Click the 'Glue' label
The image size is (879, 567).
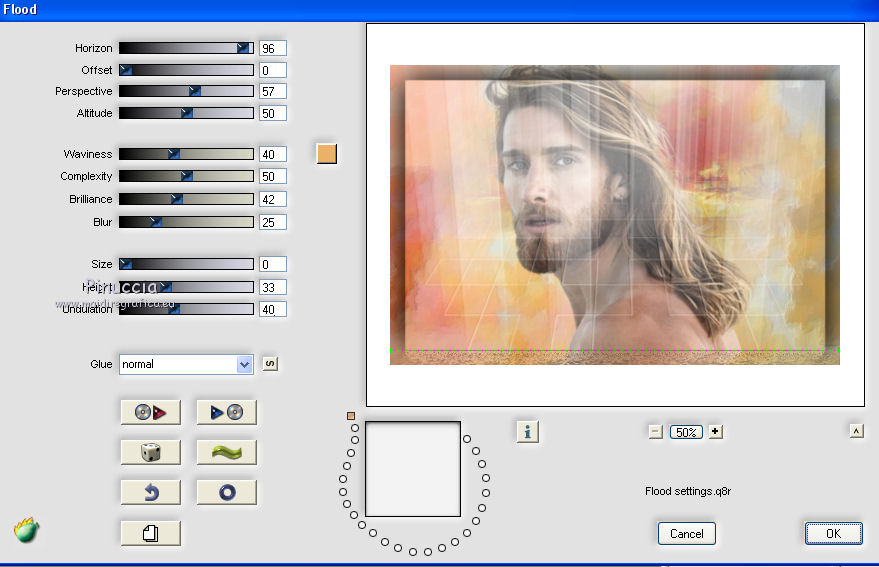point(101,364)
